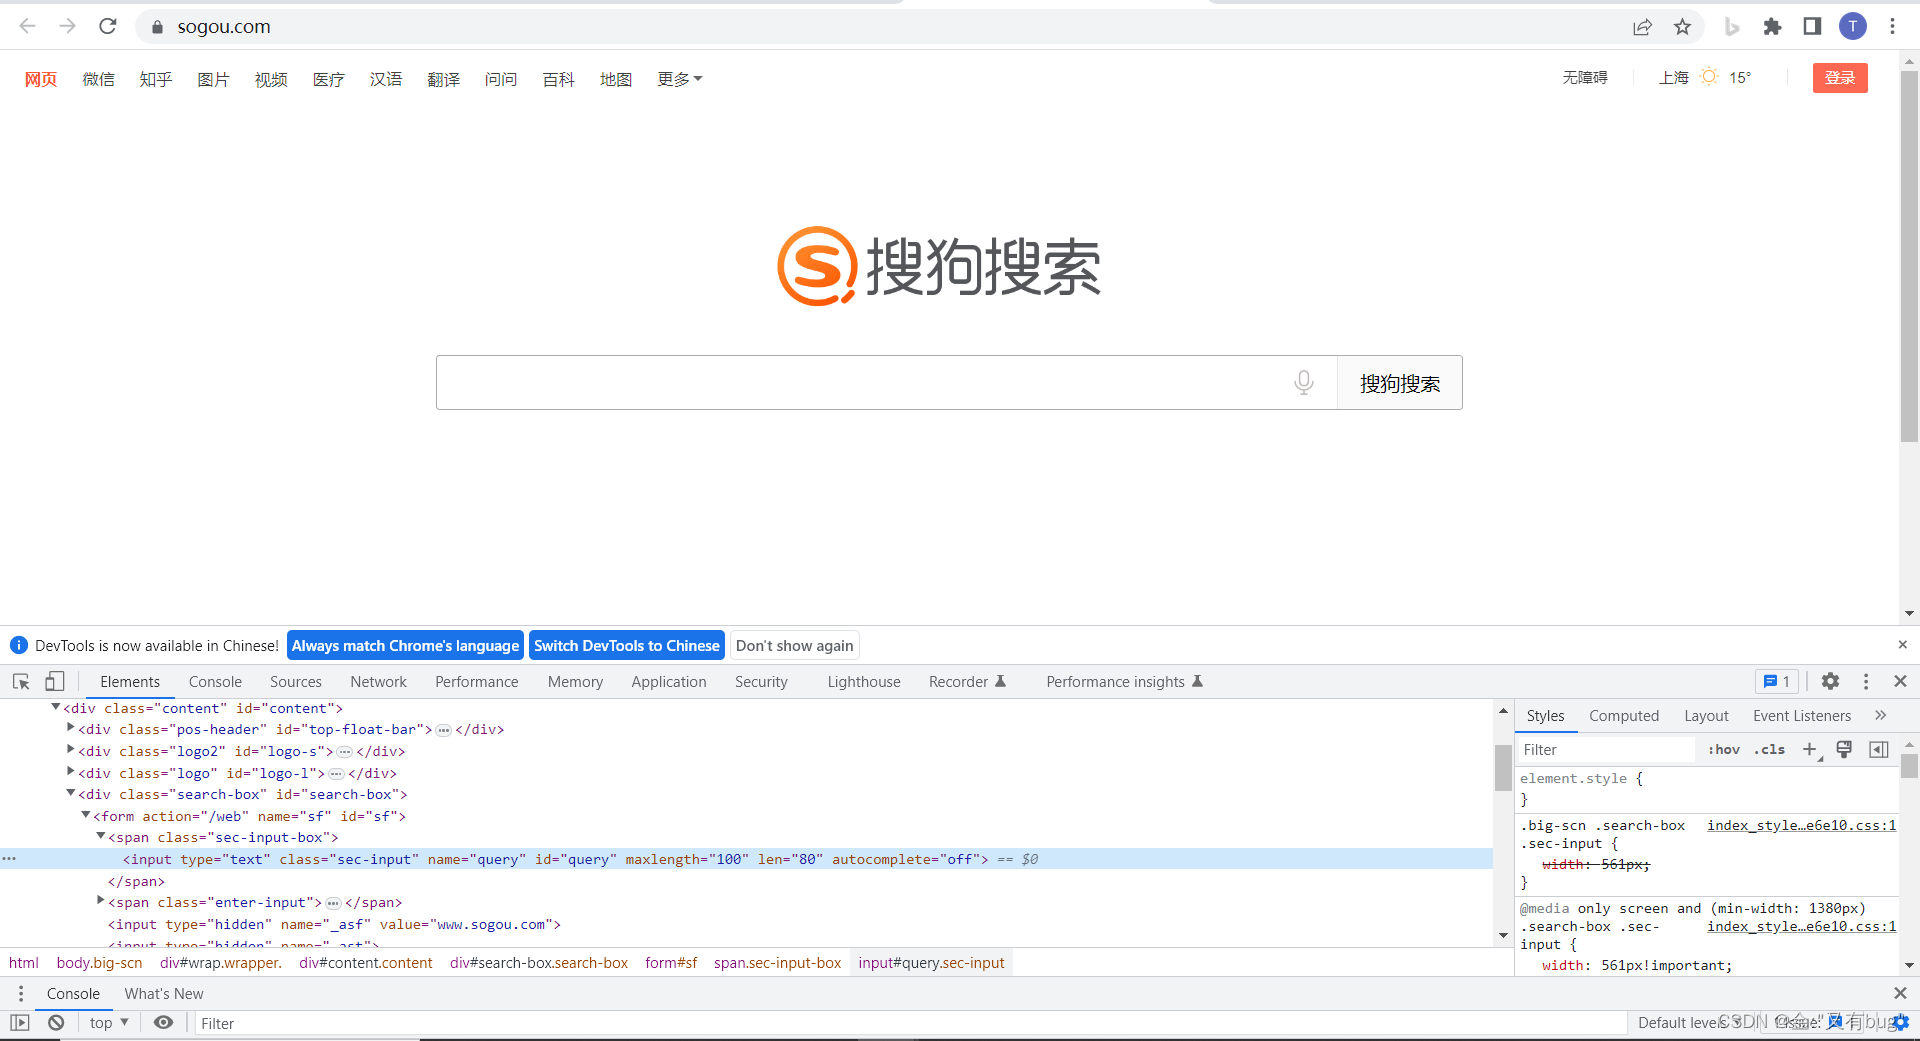Toggle the :hov element state panel

coord(1724,749)
